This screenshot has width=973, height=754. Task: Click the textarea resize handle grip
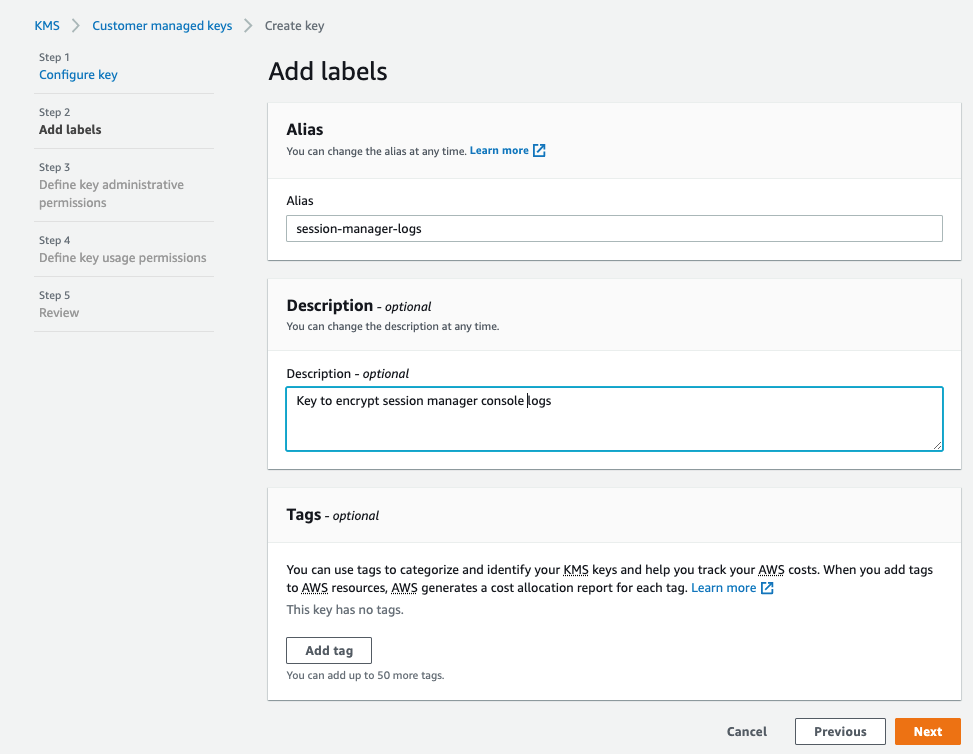938,444
